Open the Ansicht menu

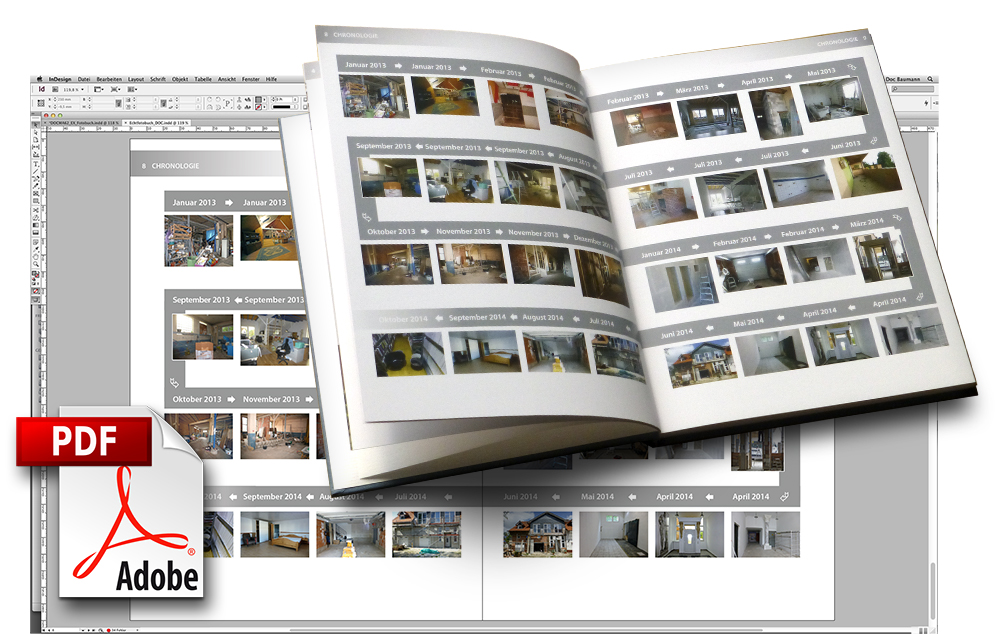click(x=227, y=79)
